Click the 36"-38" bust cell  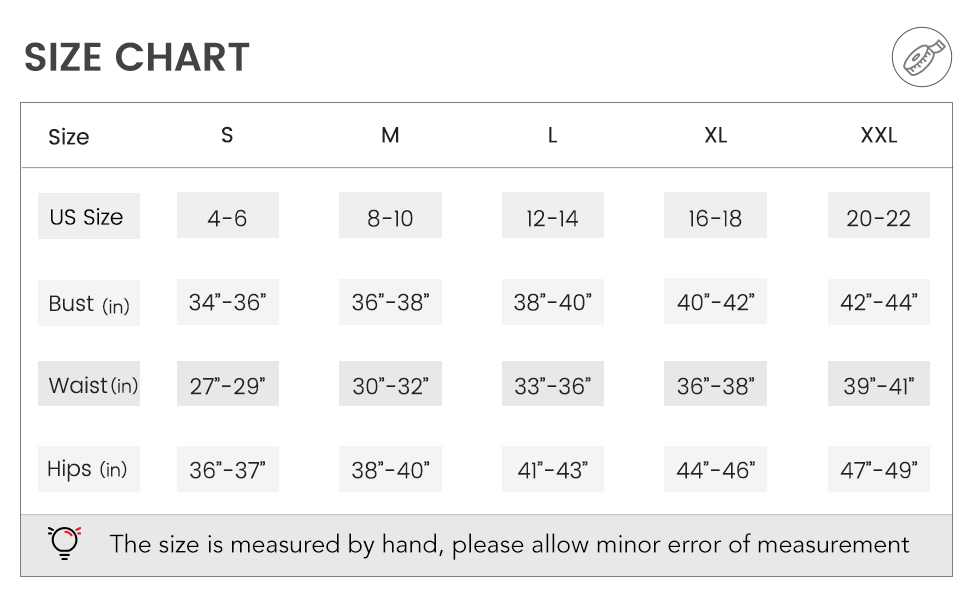point(390,302)
